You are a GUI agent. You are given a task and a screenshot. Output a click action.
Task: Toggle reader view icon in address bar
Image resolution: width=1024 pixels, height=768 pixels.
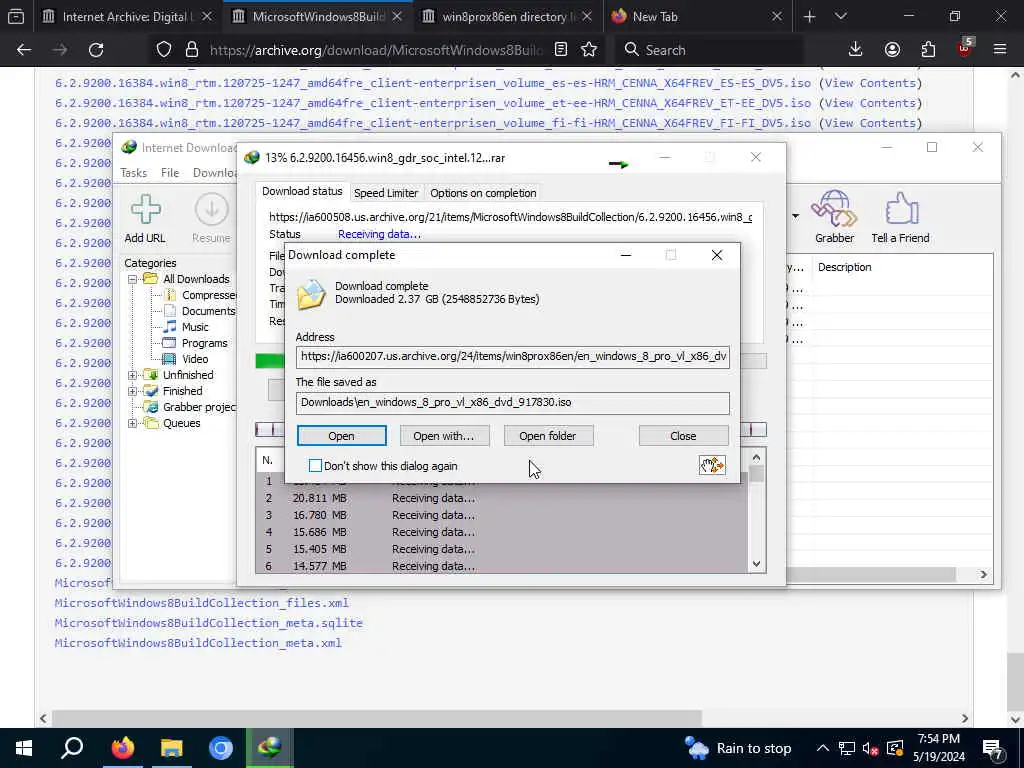(561, 50)
